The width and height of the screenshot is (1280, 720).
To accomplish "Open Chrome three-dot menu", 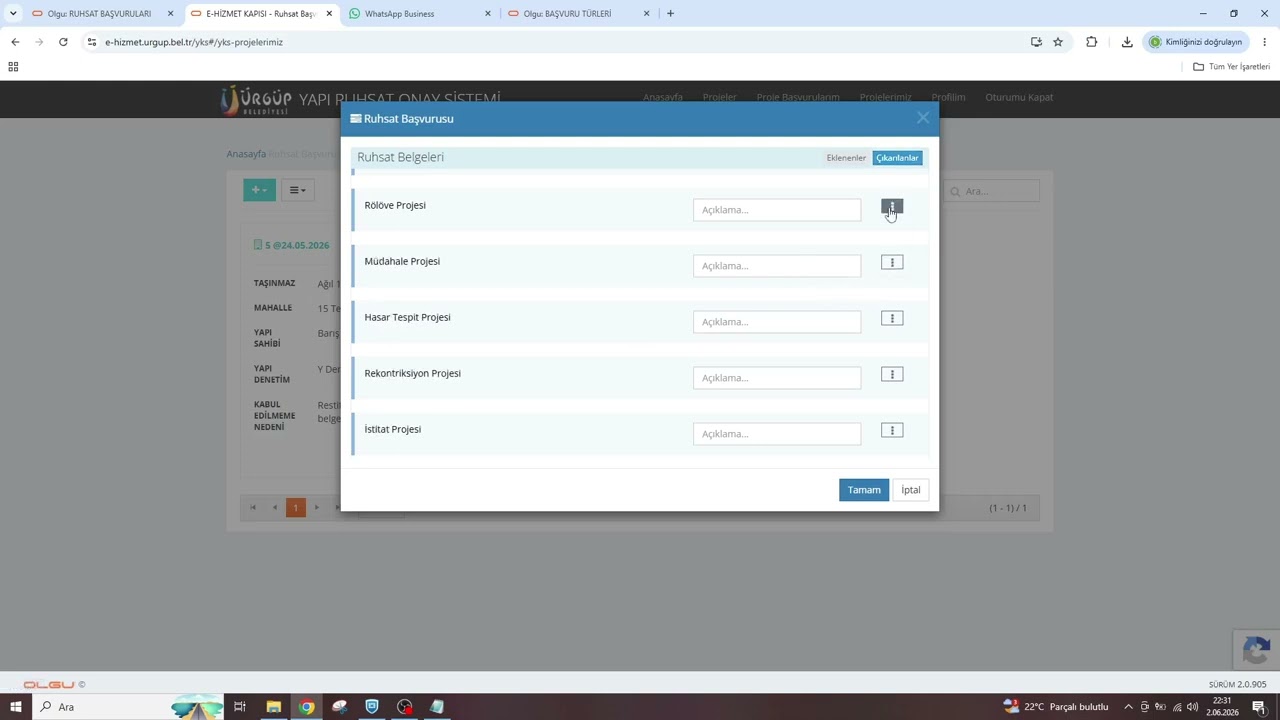I will 1265,42.
